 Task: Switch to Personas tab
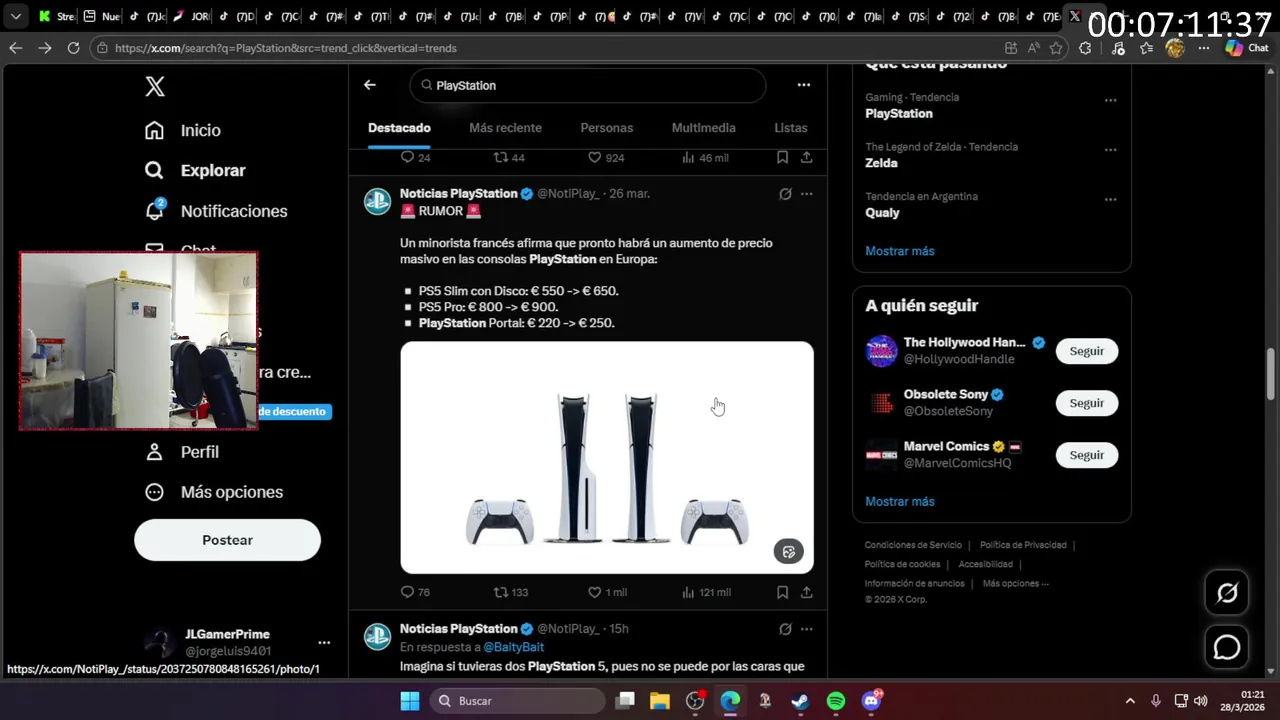tap(606, 128)
